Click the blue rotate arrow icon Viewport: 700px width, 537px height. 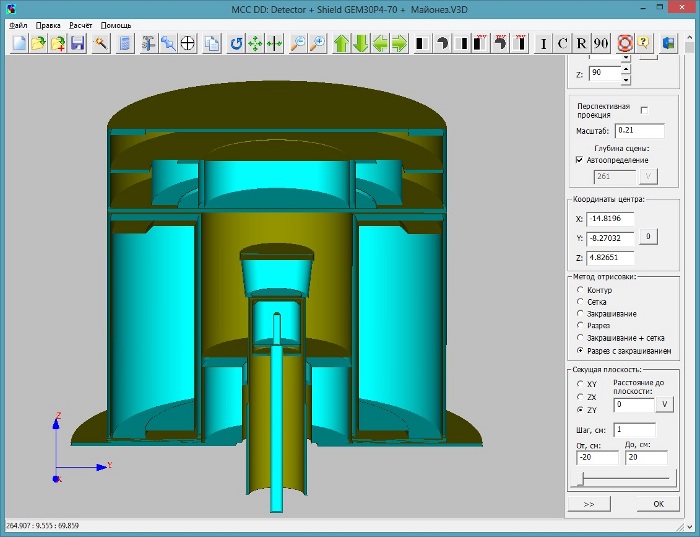tap(236, 43)
